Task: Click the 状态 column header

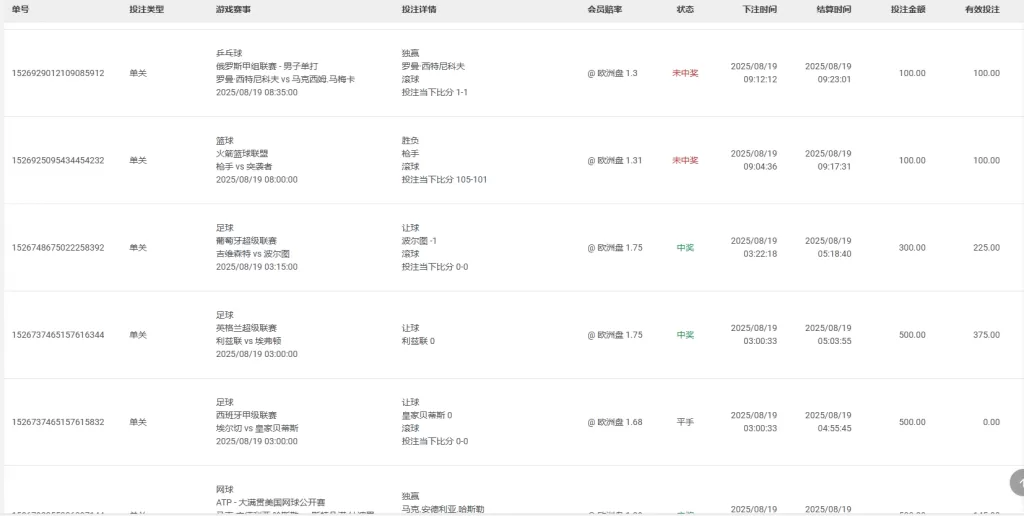Action: [x=685, y=9]
